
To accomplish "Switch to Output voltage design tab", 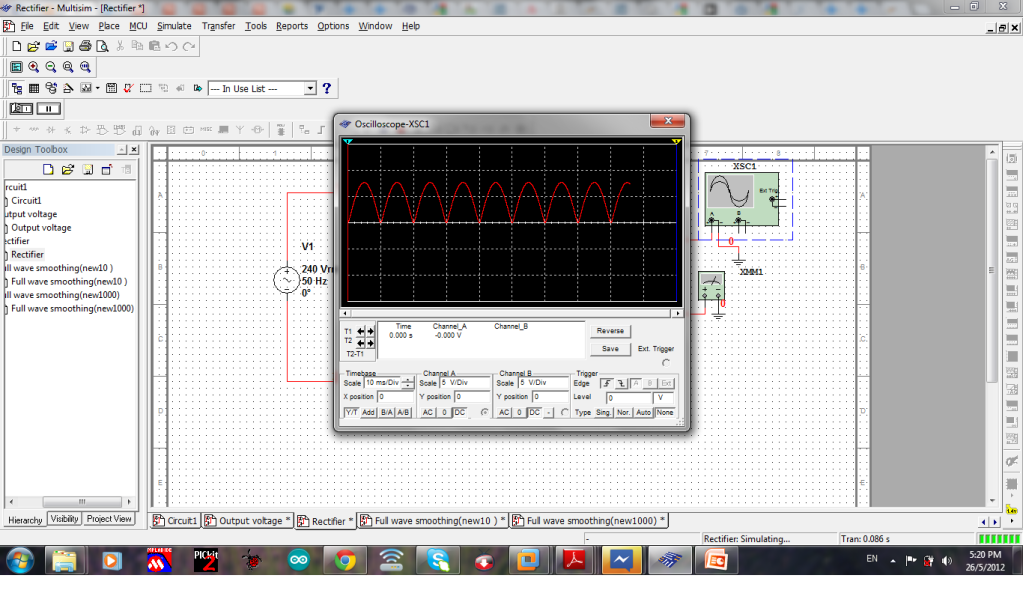I will (247, 521).
